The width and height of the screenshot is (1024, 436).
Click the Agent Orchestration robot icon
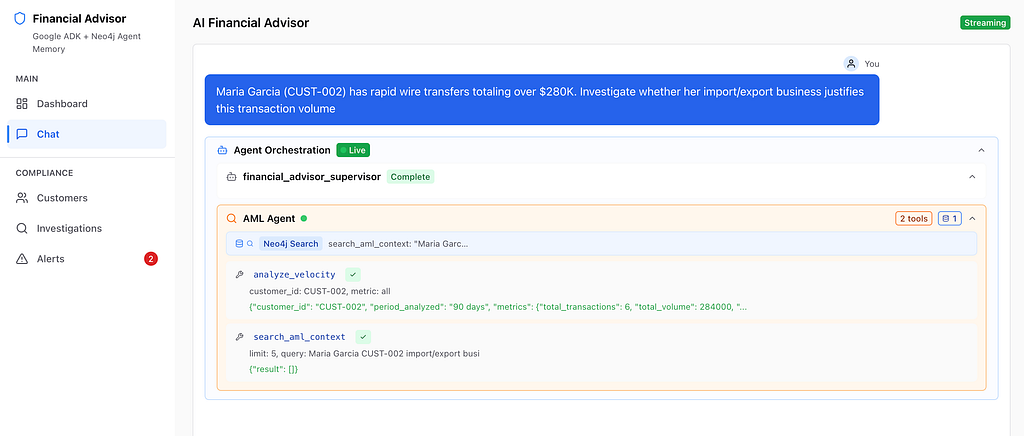pos(222,150)
